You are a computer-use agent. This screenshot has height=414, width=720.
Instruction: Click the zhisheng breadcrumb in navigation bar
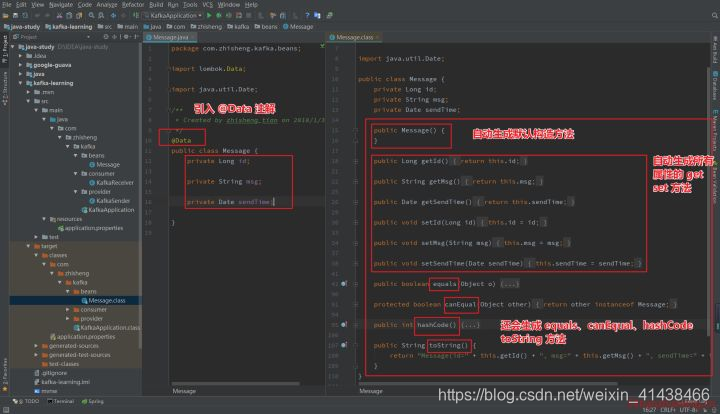(206, 27)
